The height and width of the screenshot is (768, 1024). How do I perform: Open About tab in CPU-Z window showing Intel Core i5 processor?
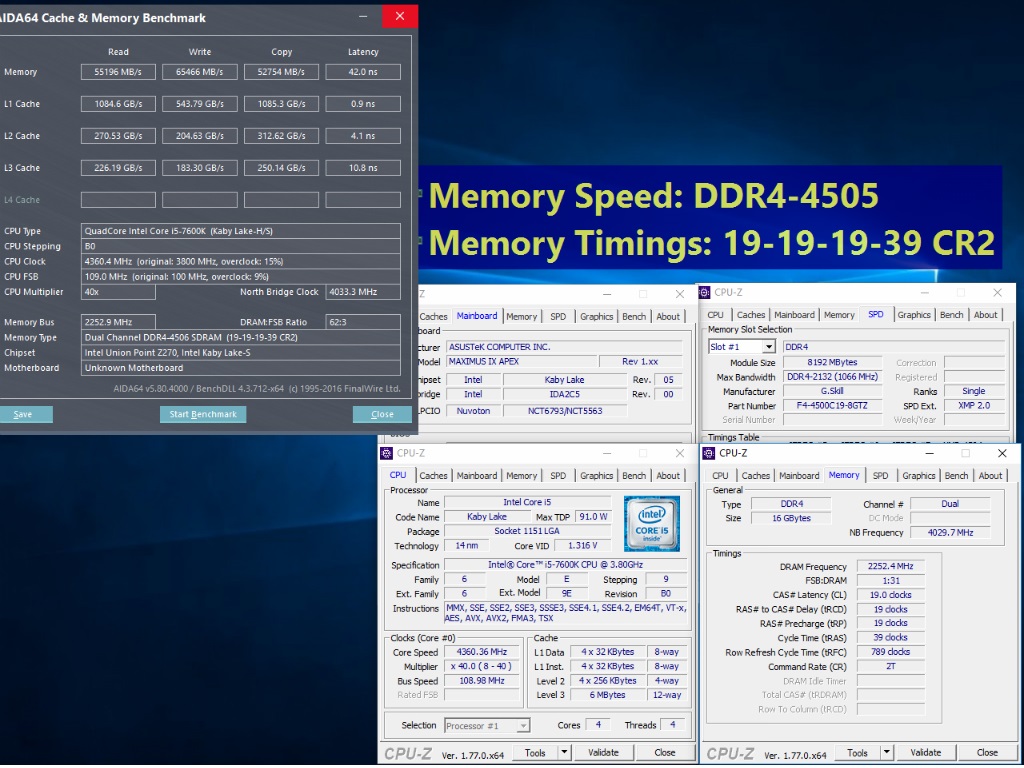[x=668, y=475]
